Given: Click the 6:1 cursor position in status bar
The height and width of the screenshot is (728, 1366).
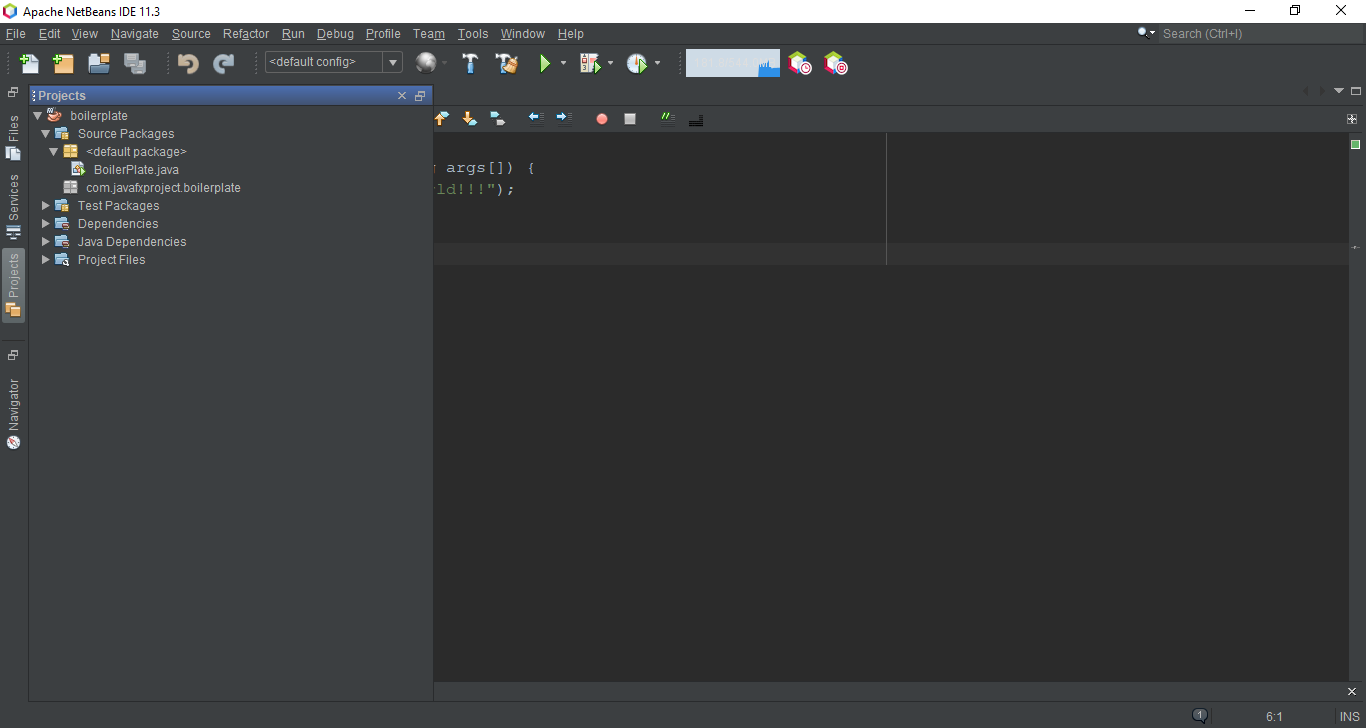Looking at the screenshot, I should 1274,716.
